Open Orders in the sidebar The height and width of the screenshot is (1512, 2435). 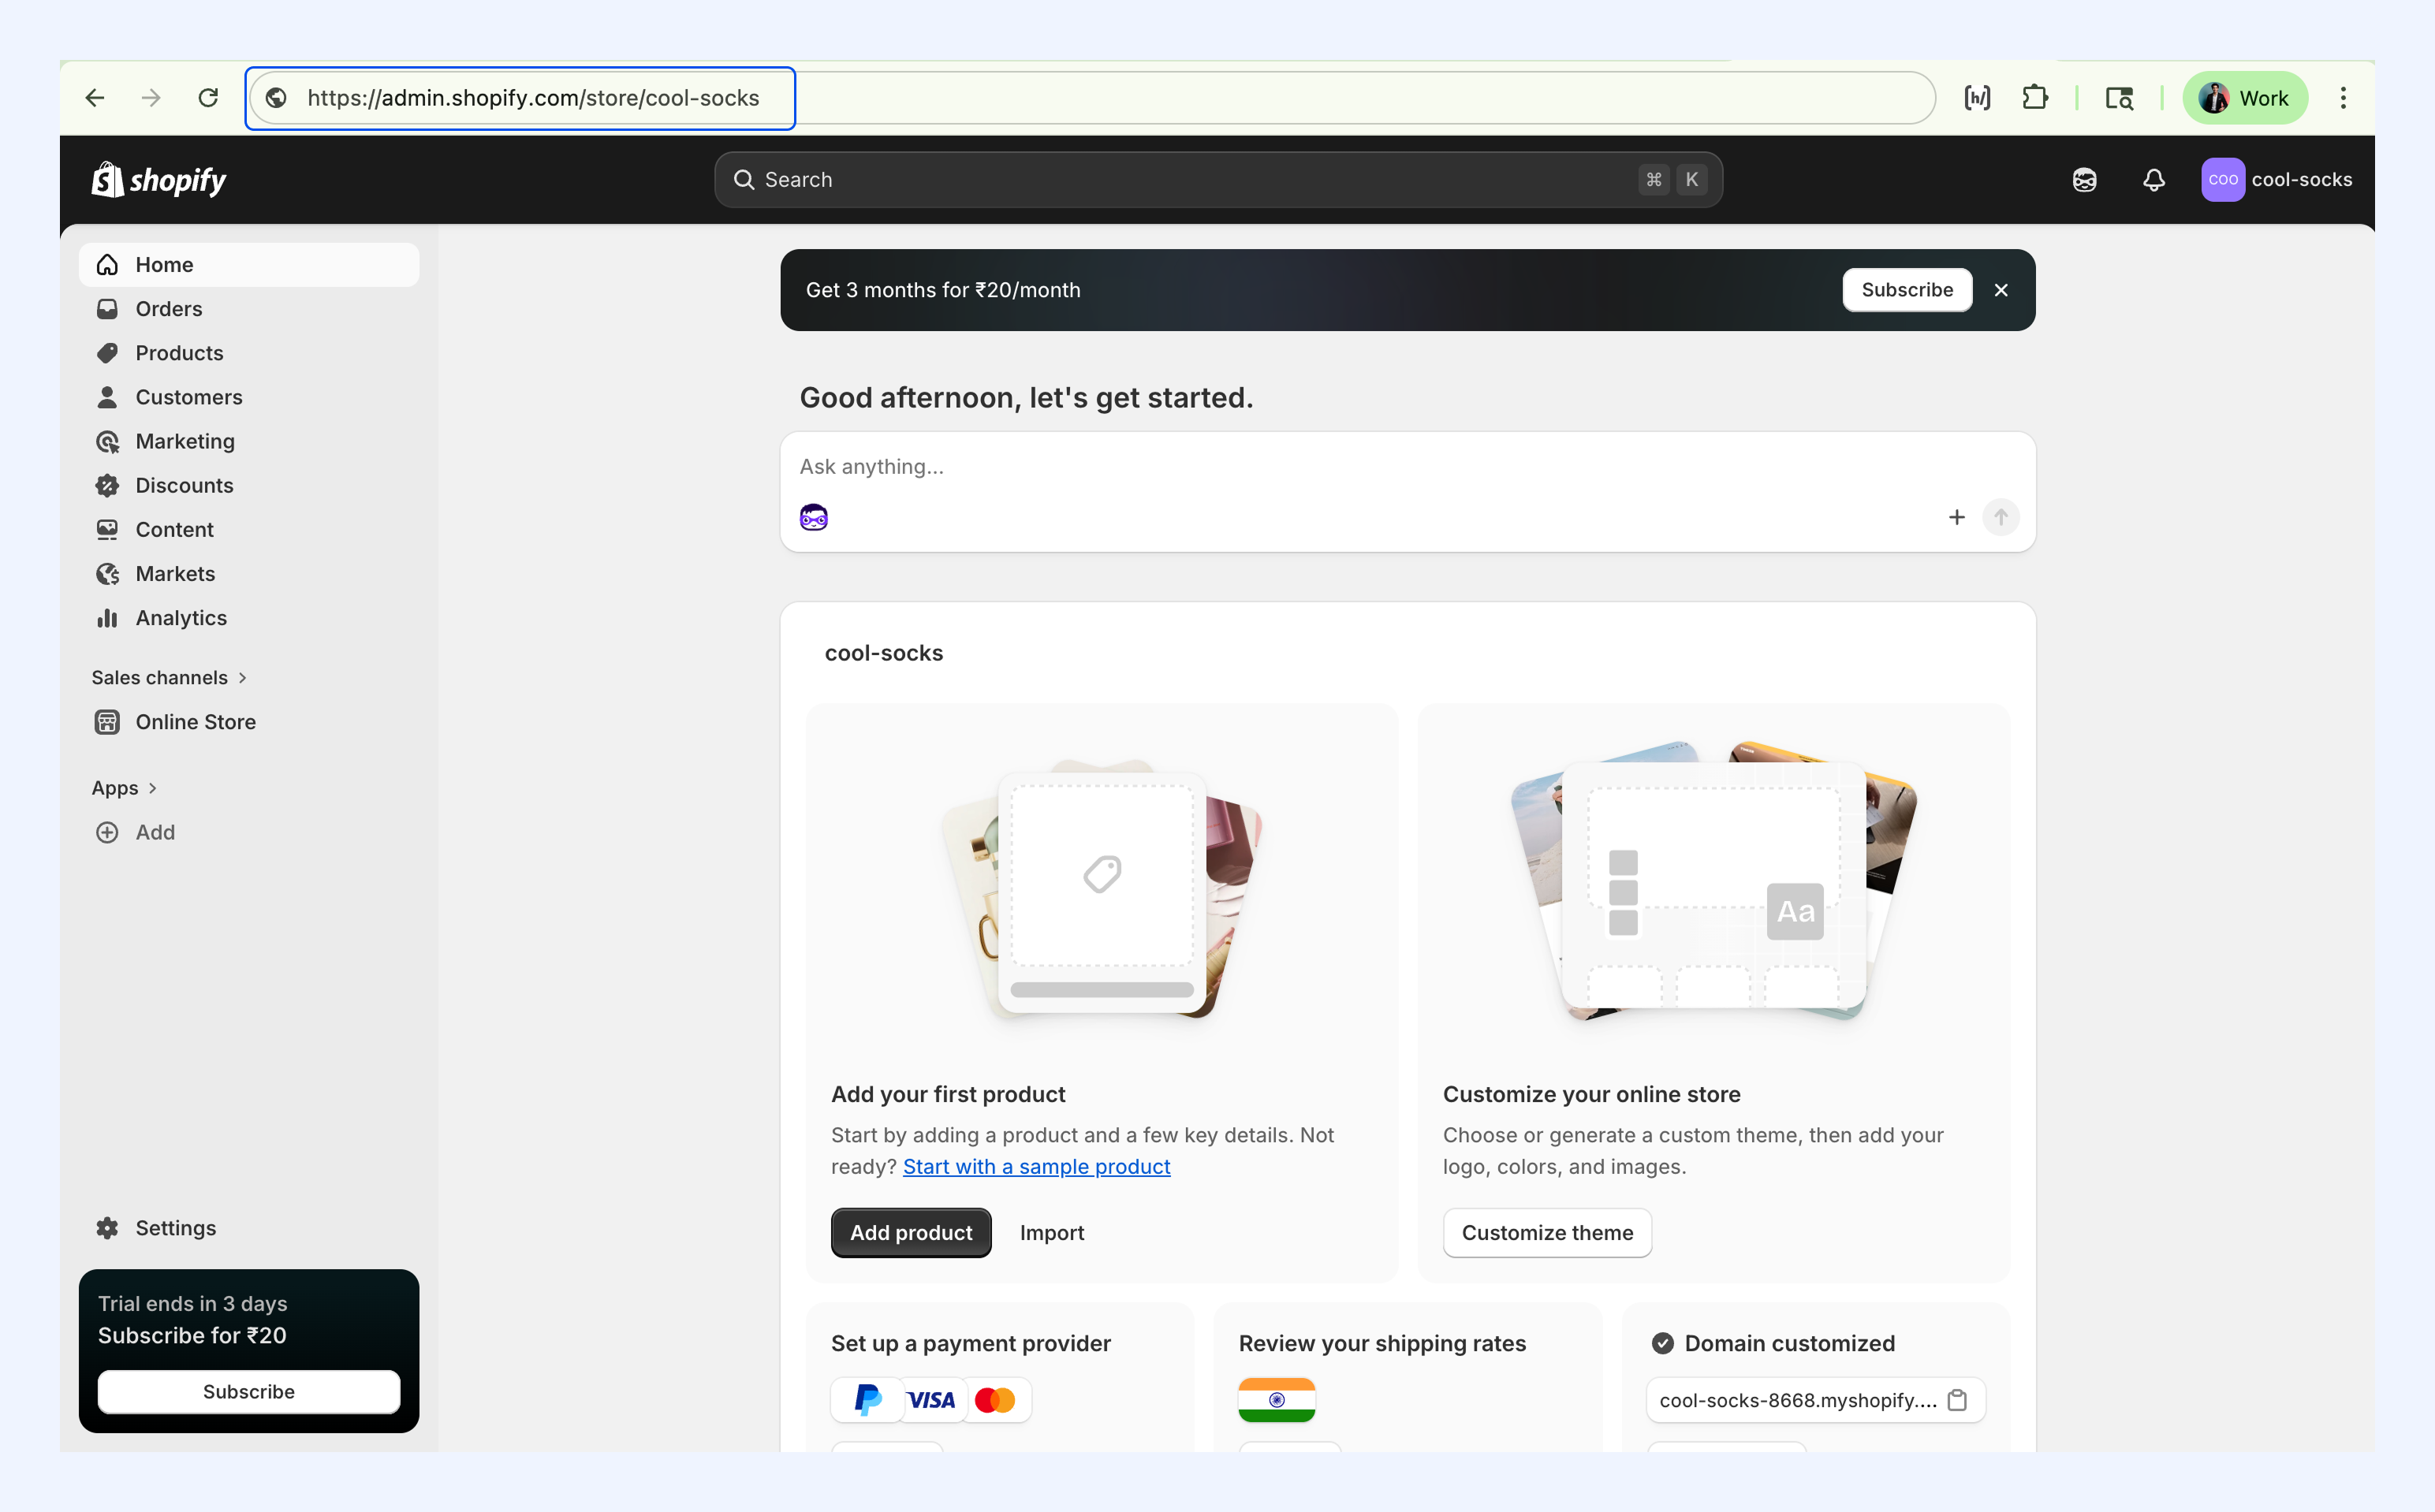(249, 309)
